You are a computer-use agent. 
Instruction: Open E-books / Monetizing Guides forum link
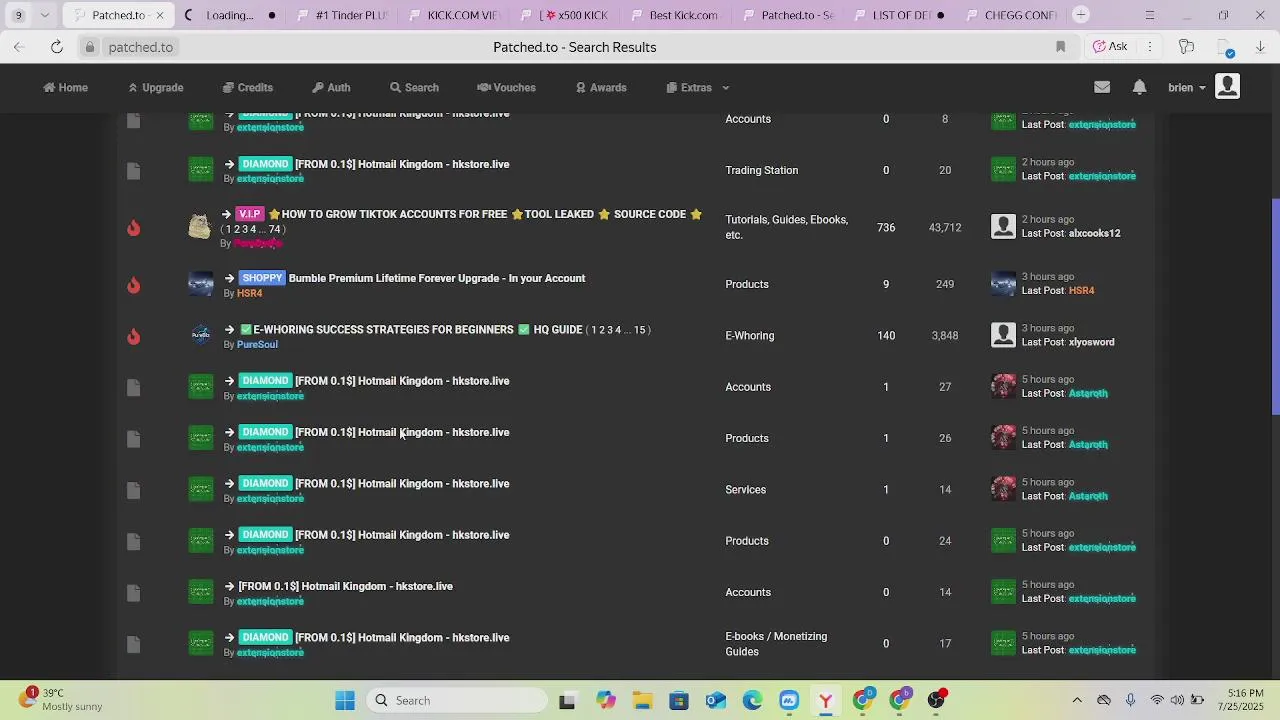(x=776, y=644)
